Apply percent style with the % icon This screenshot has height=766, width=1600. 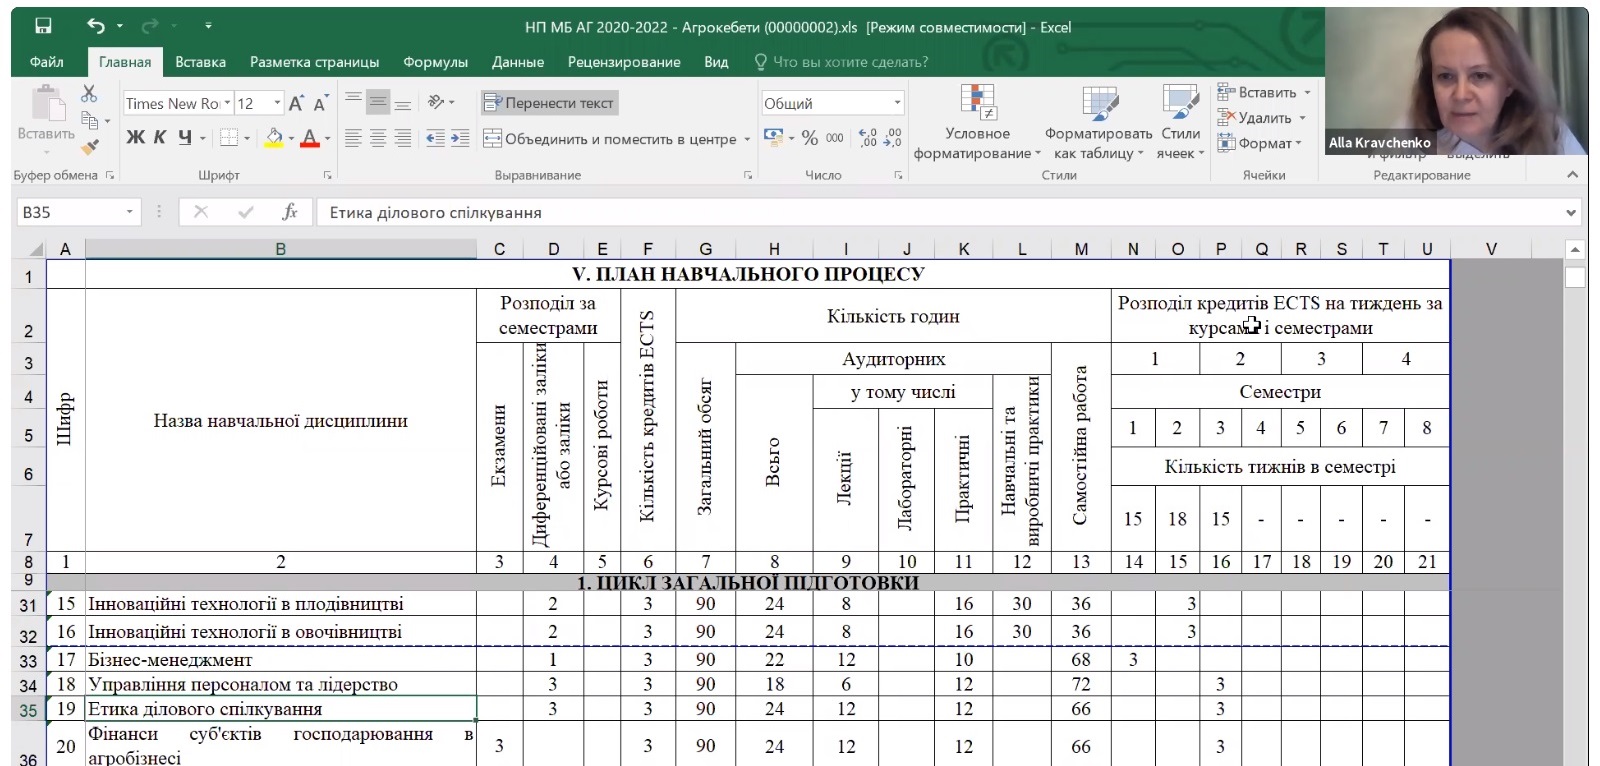click(x=809, y=138)
